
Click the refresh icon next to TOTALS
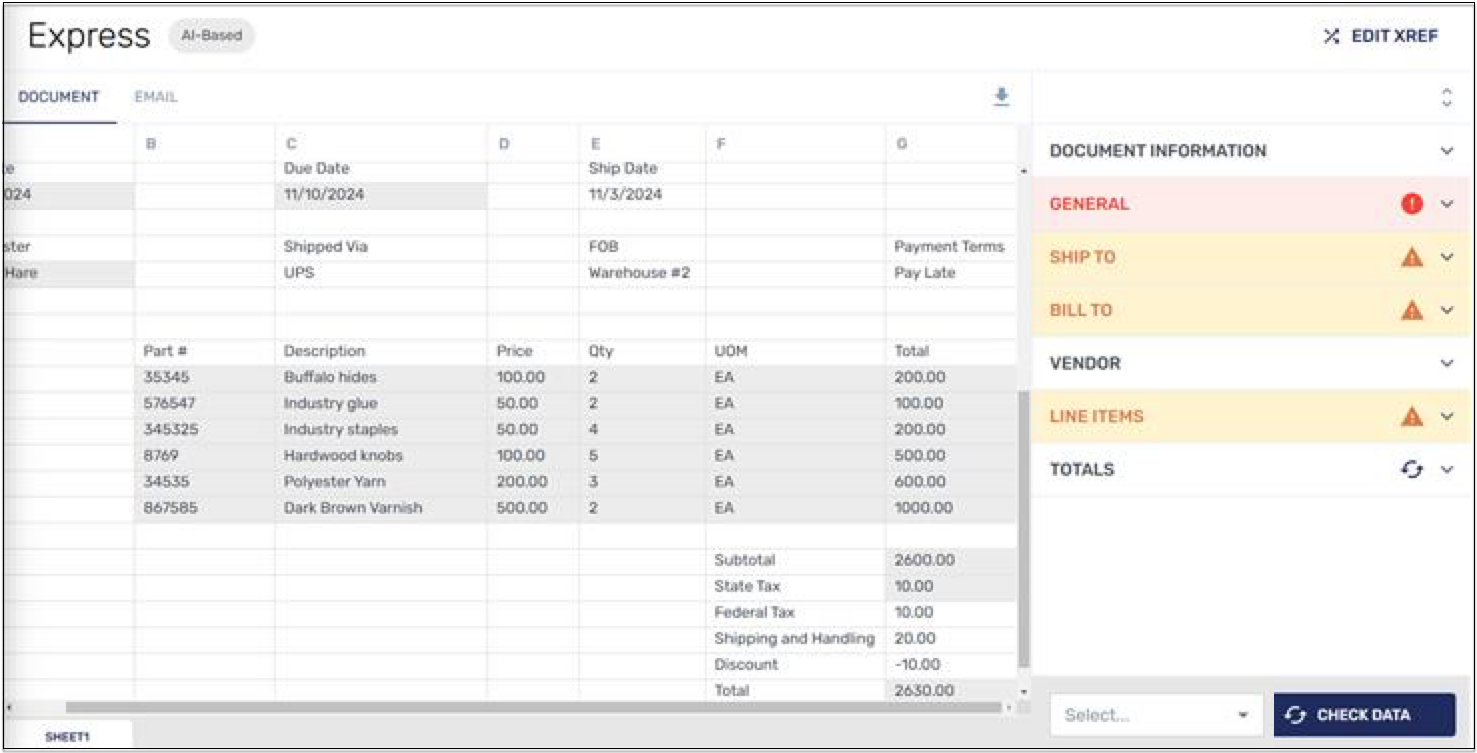1412,468
